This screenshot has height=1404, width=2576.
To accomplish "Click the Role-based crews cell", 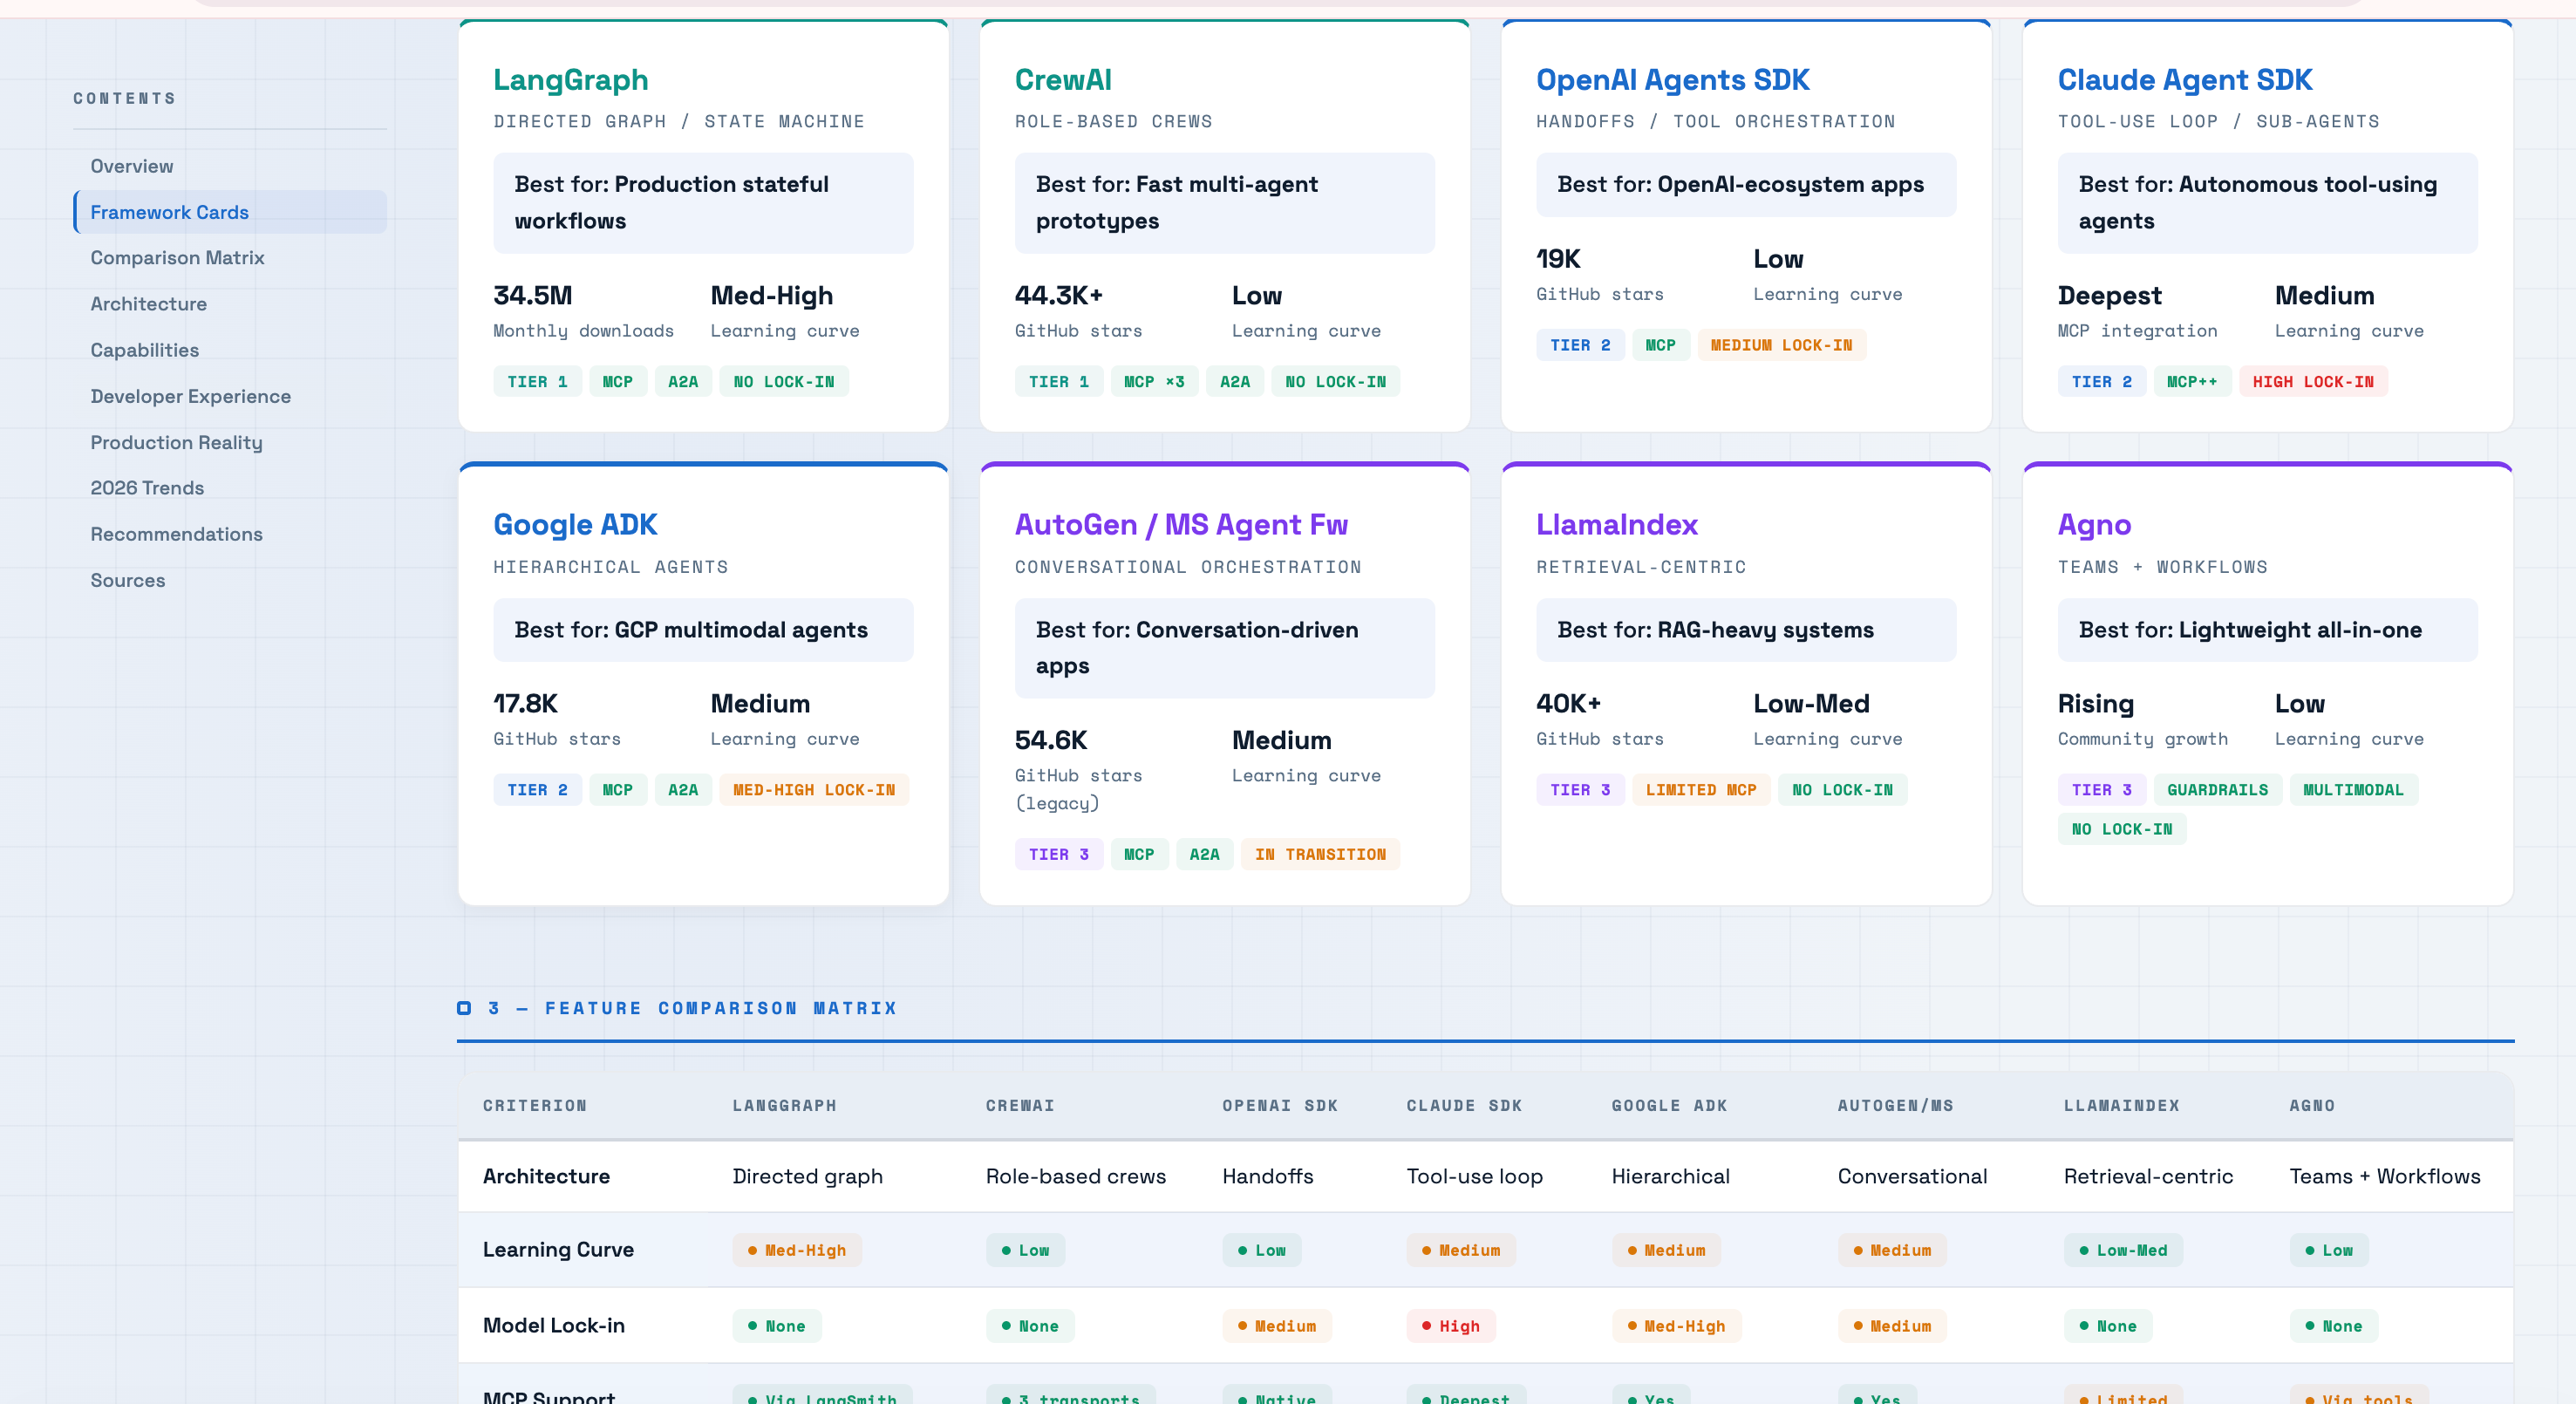I will pyautogui.click(x=1075, y=1176).
